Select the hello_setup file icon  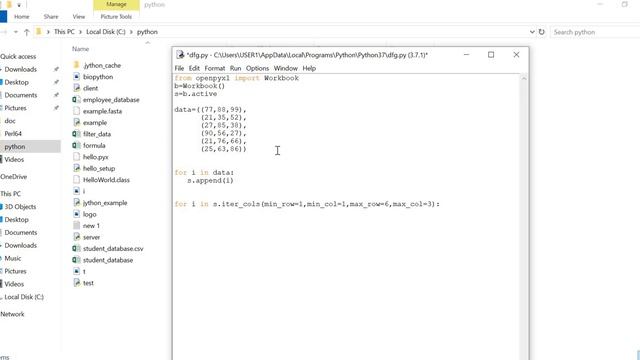[x=76, y=168]
